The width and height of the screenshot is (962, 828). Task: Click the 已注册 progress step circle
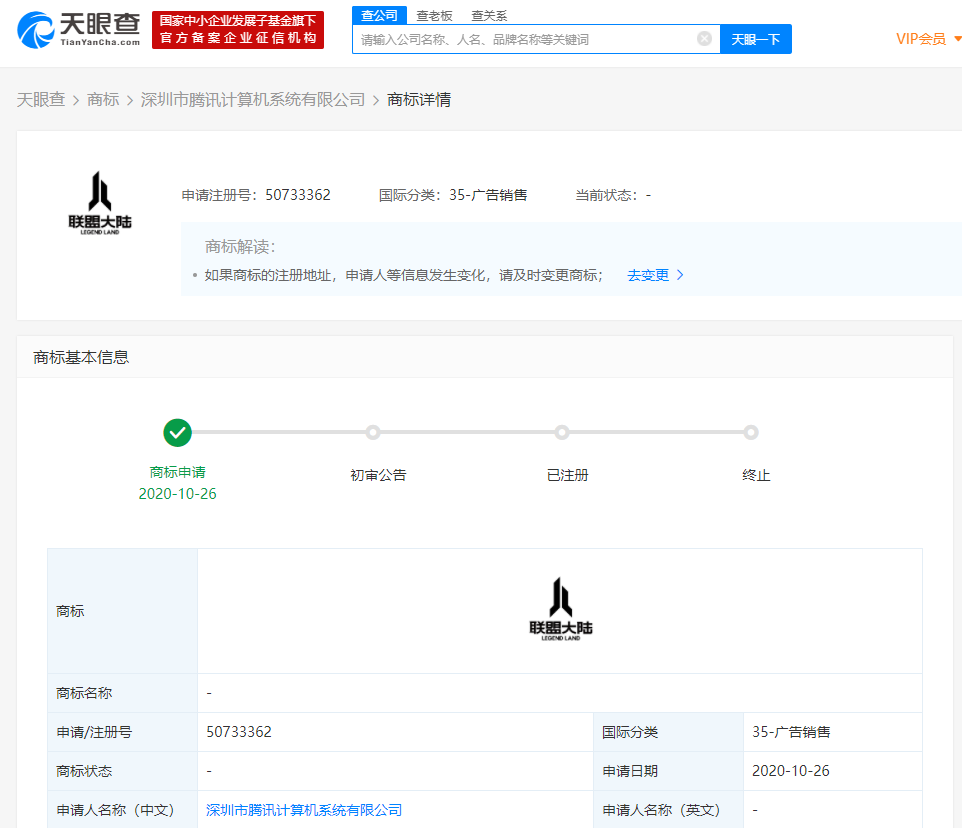click(x=562, y=432)
